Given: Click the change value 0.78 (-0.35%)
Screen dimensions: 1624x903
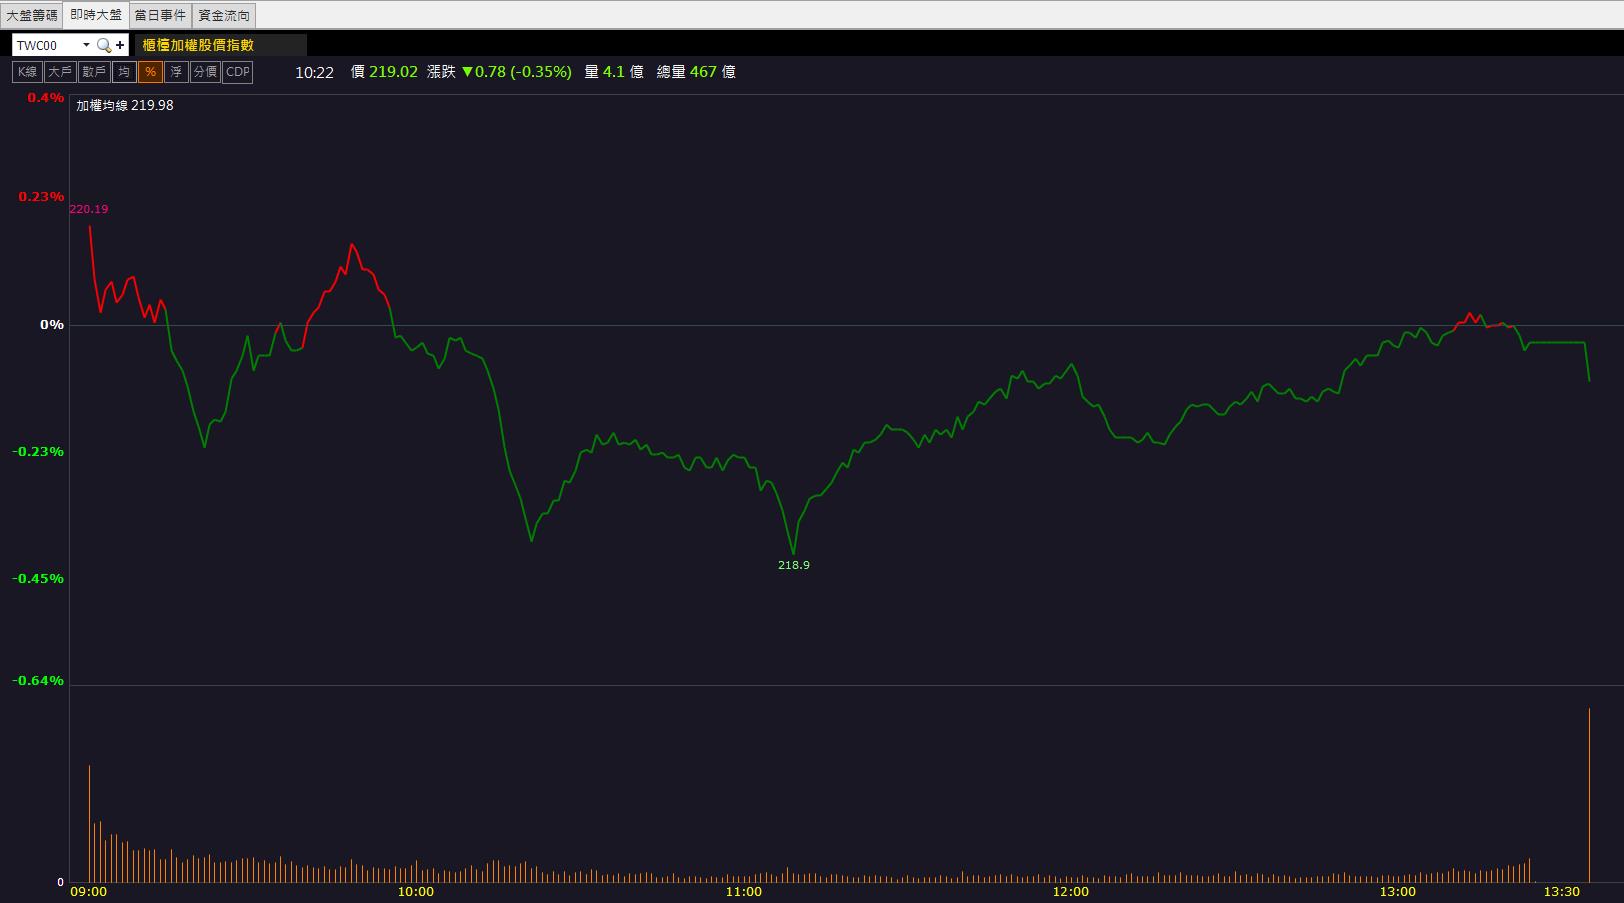Looking at the screenshot, I should pyautogui.click(x=516, y=72).
